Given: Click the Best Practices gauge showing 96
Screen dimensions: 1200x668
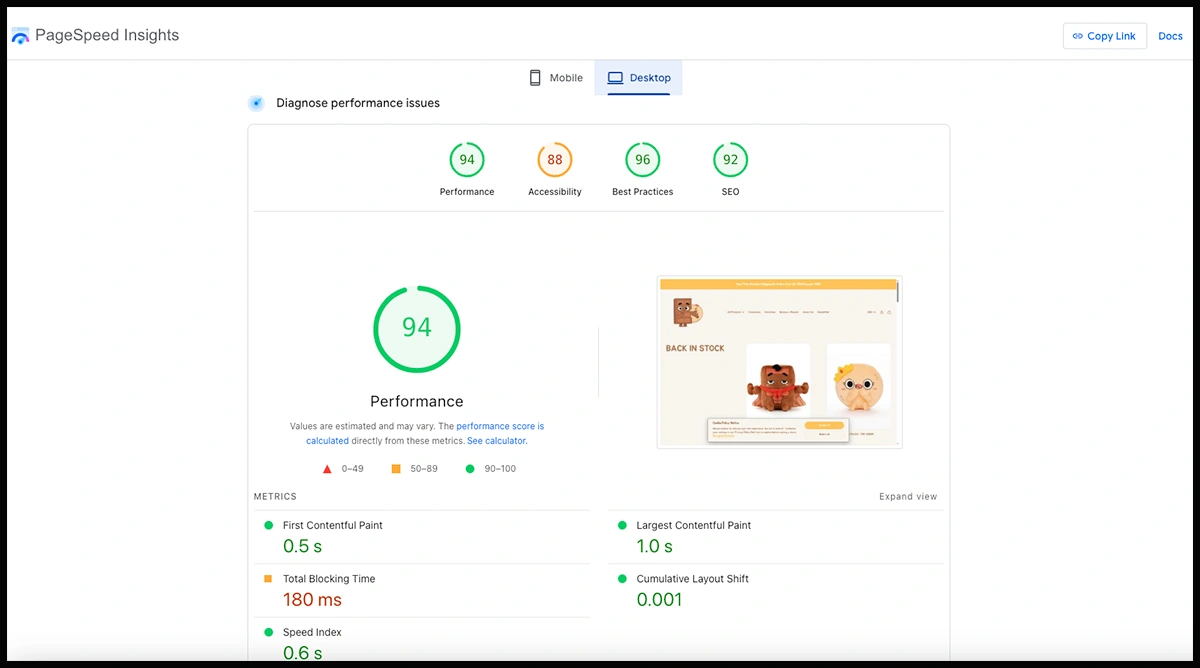Looking at the screenshot, I should point(642,160).
